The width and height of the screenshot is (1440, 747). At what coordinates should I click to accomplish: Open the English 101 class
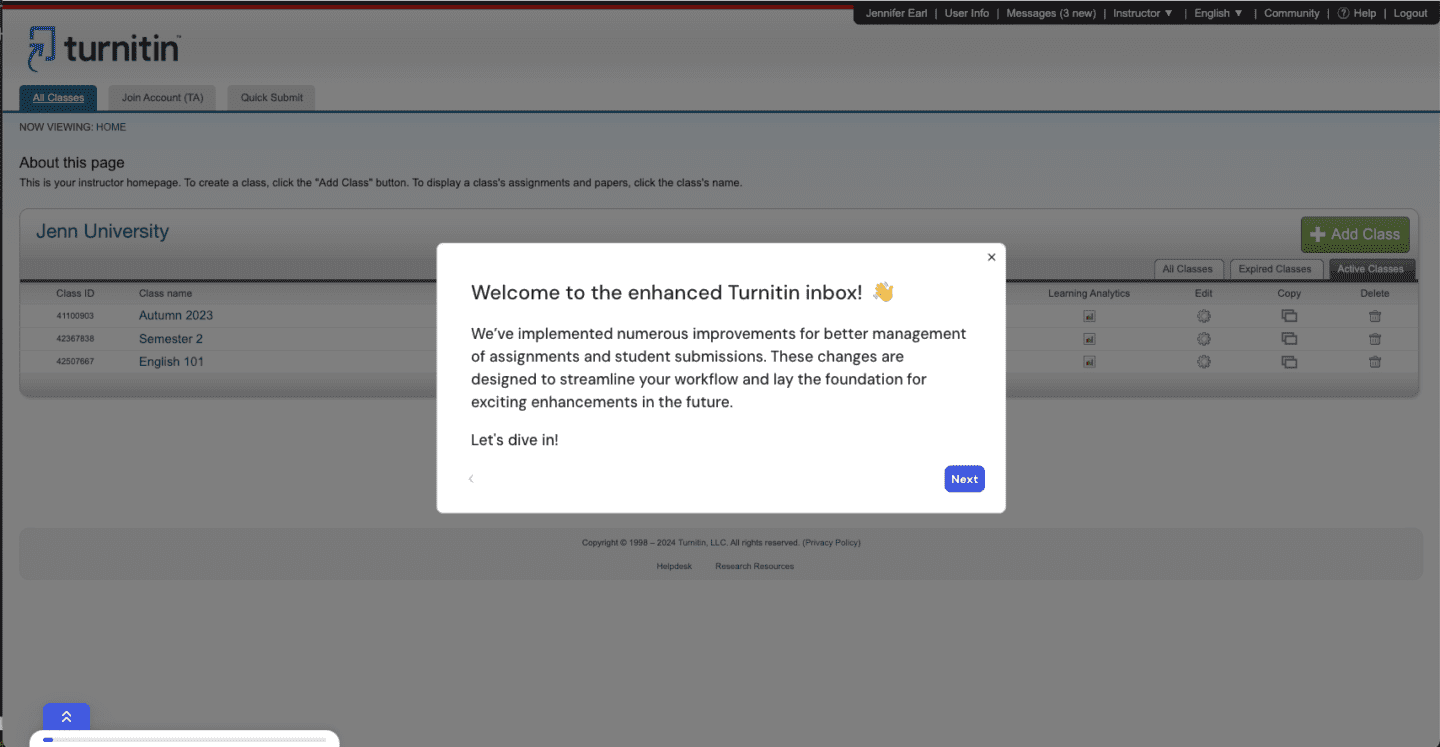[171, 361]
